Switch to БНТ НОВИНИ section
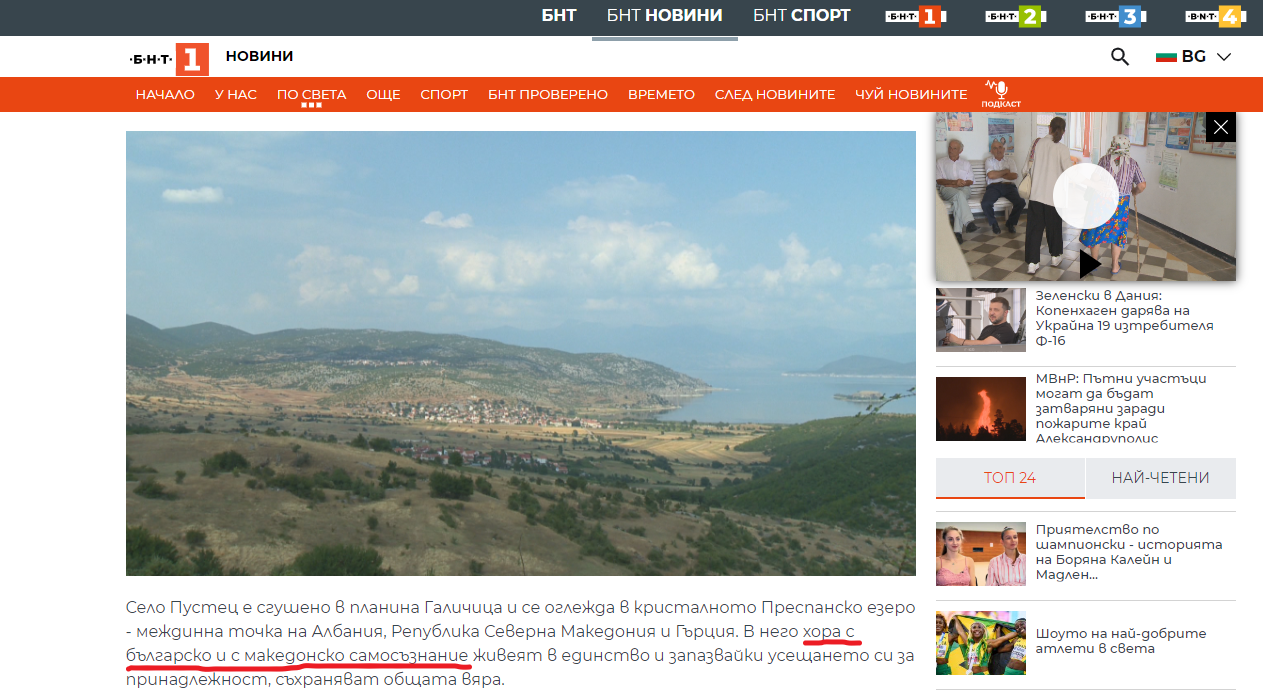This screenshot has height=698, width=1263. pyautogui.click(x=664, y=15)
